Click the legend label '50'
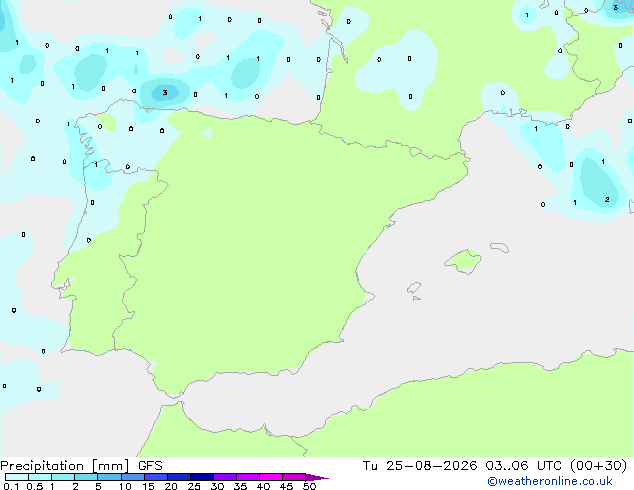Viewport: 634px width, 490px height. pos(310,486)
